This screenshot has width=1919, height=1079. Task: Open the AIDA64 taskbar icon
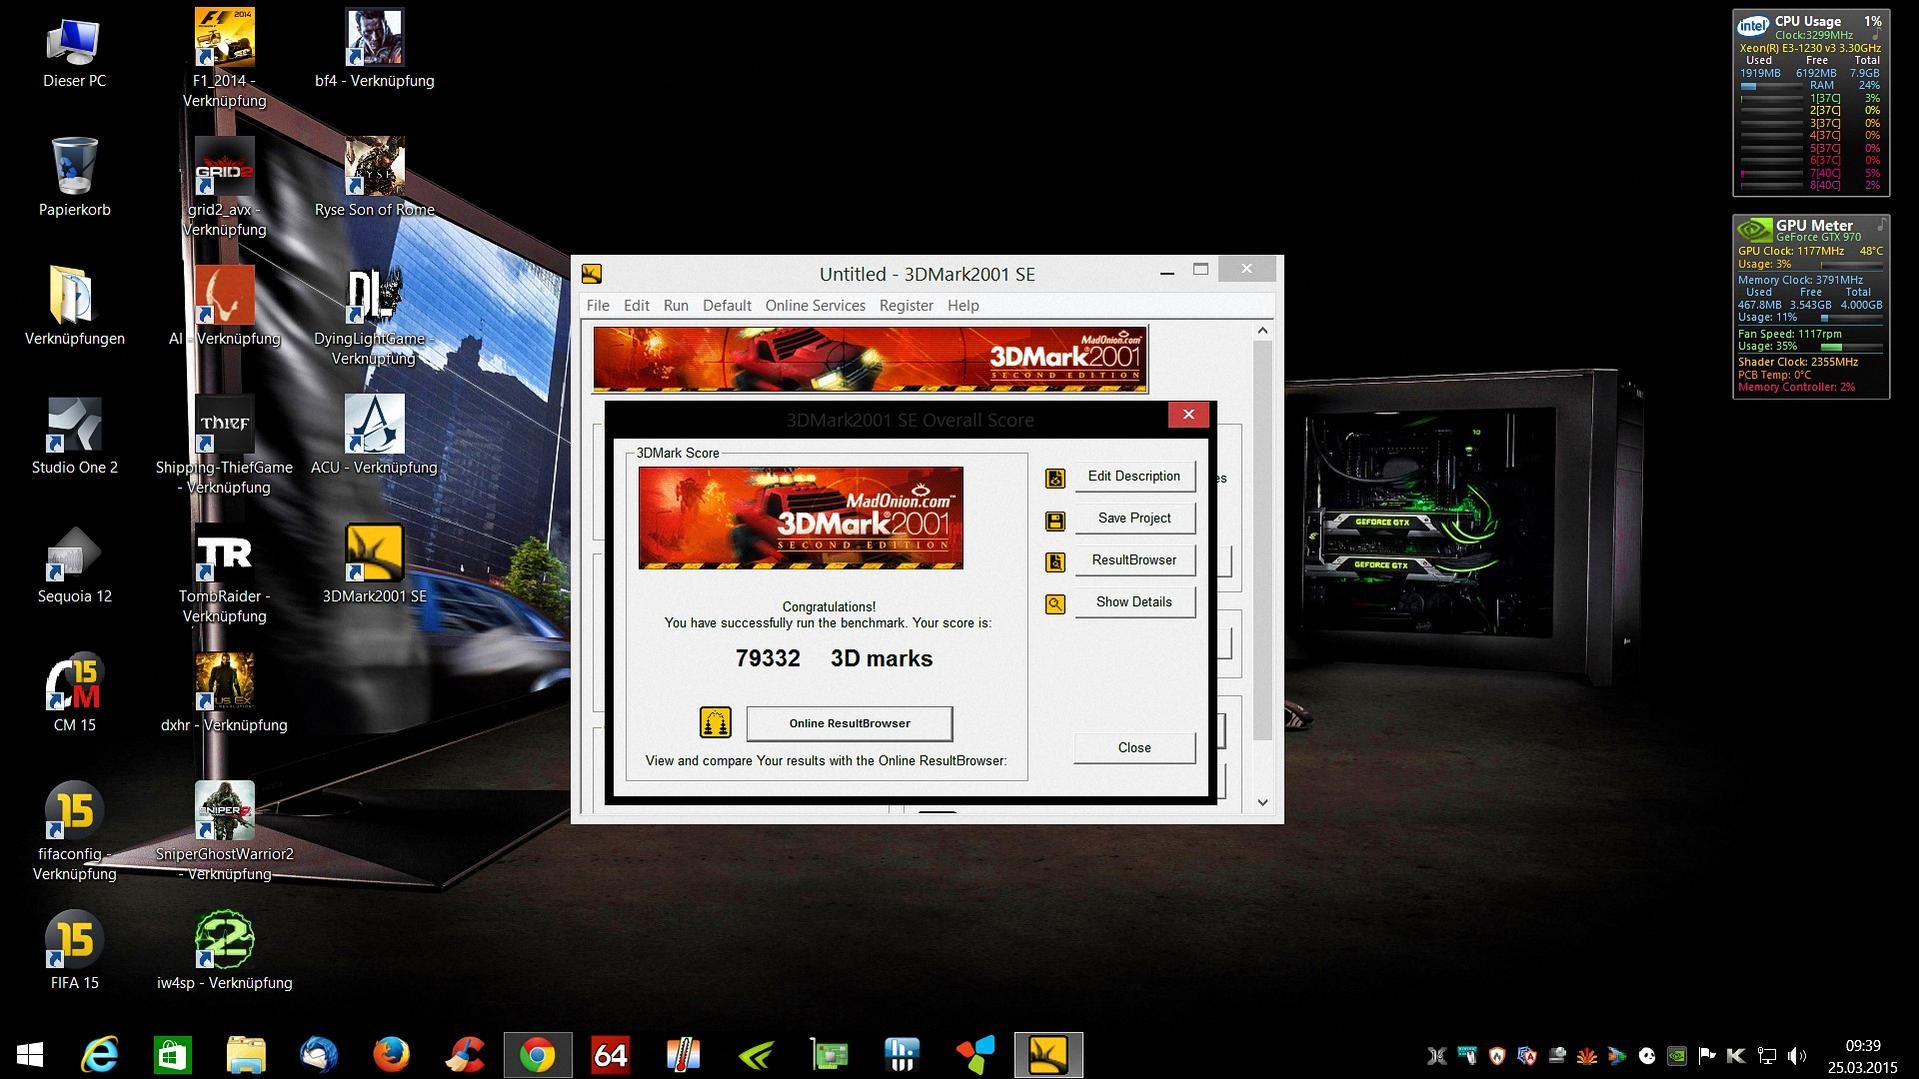pos(610,1055)
